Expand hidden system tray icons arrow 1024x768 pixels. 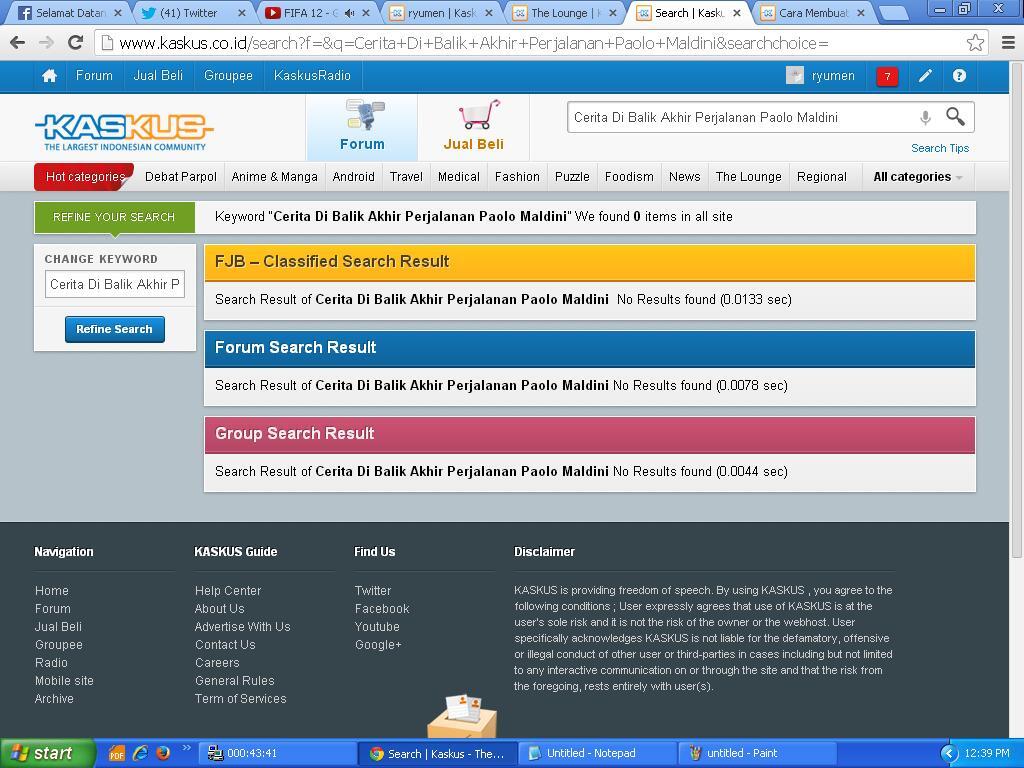950,754
